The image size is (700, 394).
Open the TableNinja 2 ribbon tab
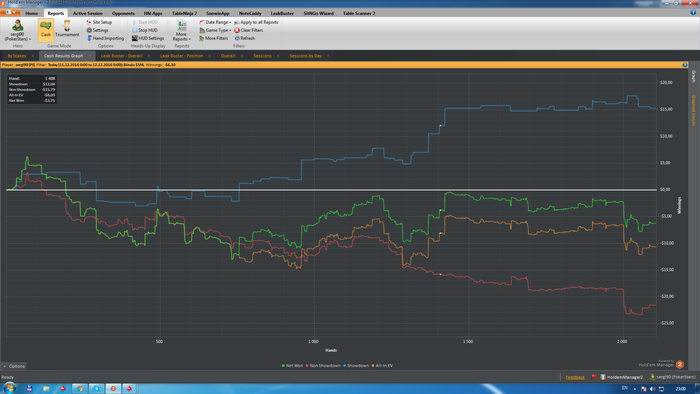coord(184,13)
